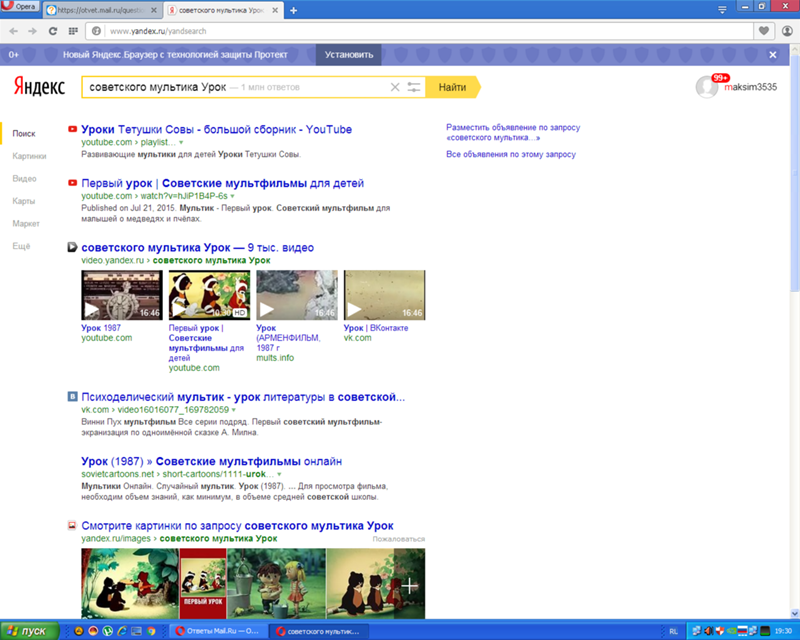The image size is (800, 640).
Task: Open the Opera tab menu icon
Action: [722, 10]
